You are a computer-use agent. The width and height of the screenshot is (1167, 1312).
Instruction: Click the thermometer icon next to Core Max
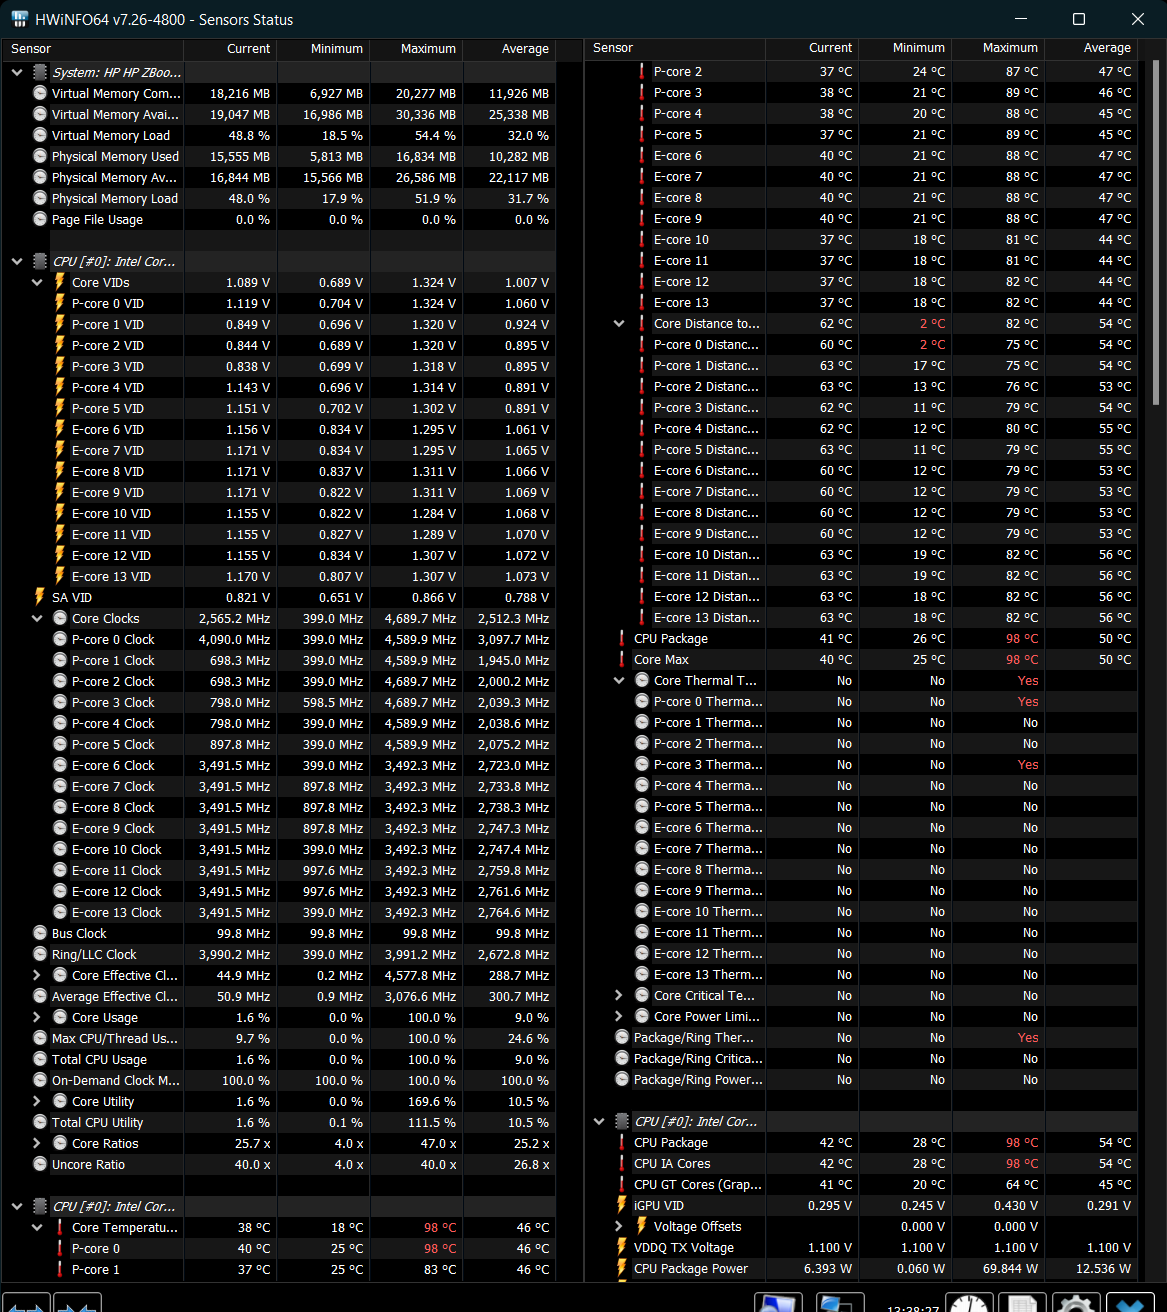(x=622, y=659)
